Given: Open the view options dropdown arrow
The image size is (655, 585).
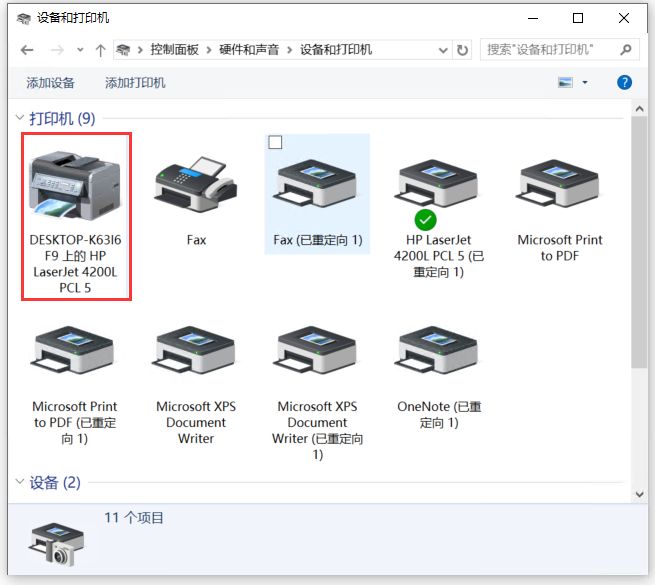Looking at the screenshot, I should pos(585,82).
